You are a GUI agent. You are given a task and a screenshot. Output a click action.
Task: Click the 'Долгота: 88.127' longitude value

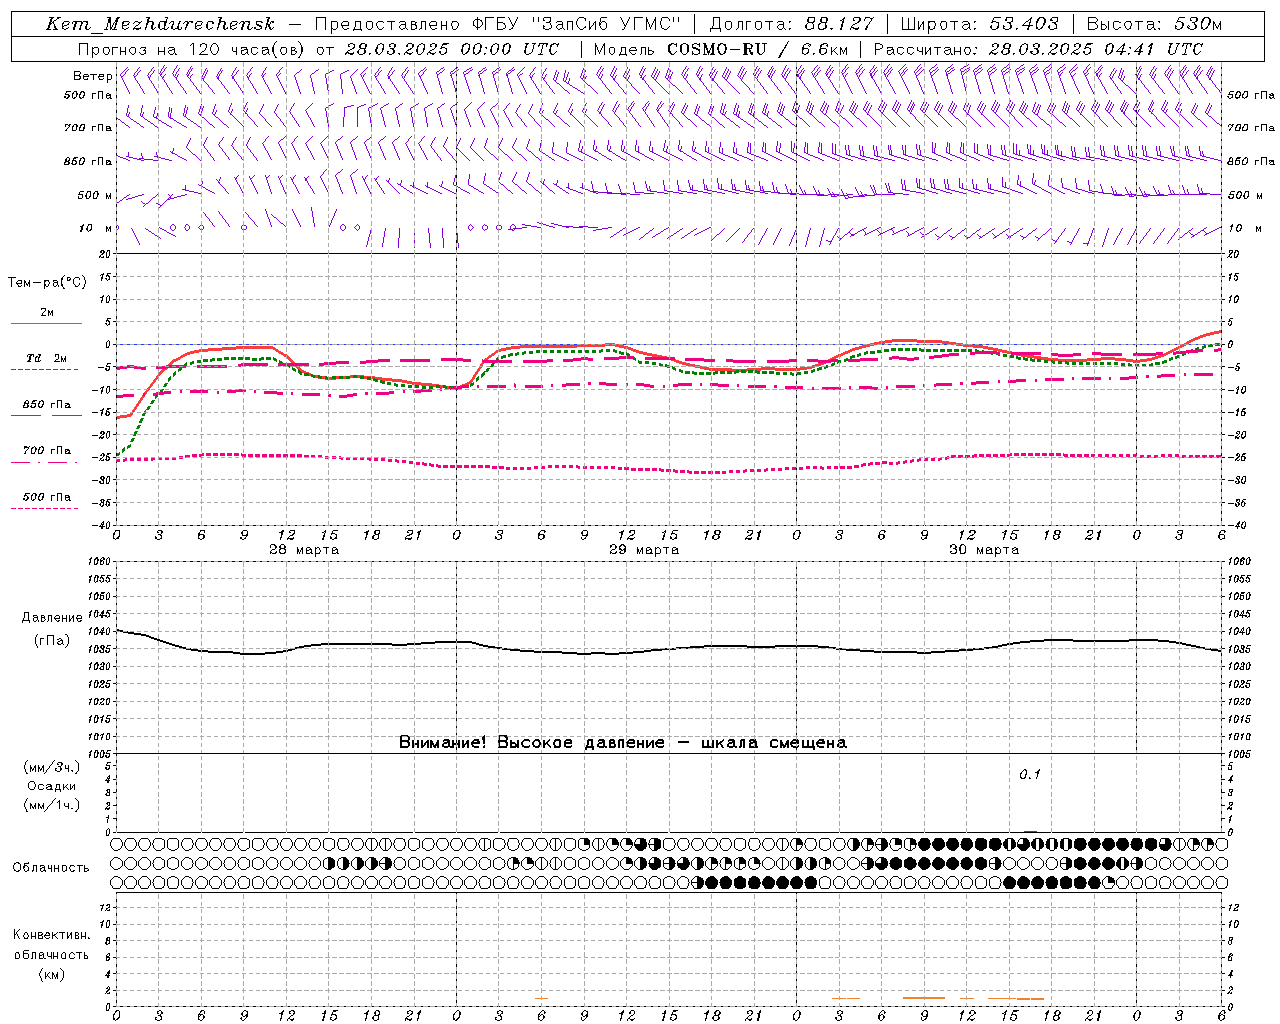(791, 24)
